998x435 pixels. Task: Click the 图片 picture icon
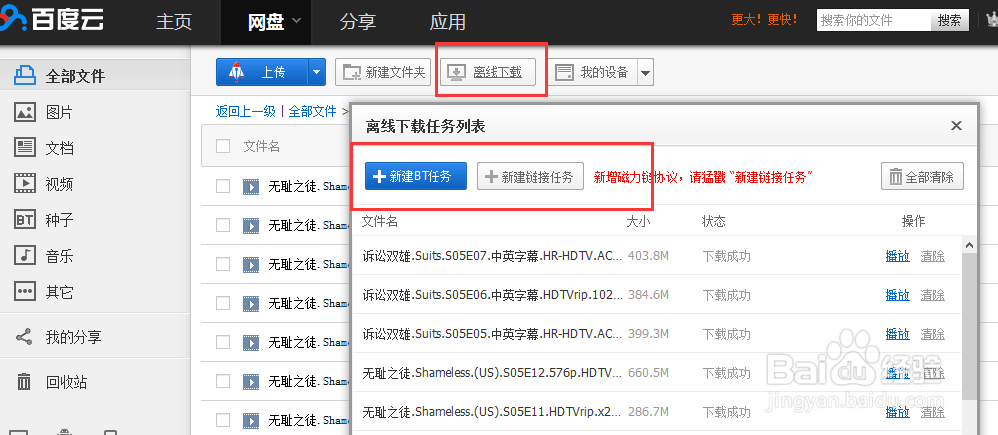point(25,112)
